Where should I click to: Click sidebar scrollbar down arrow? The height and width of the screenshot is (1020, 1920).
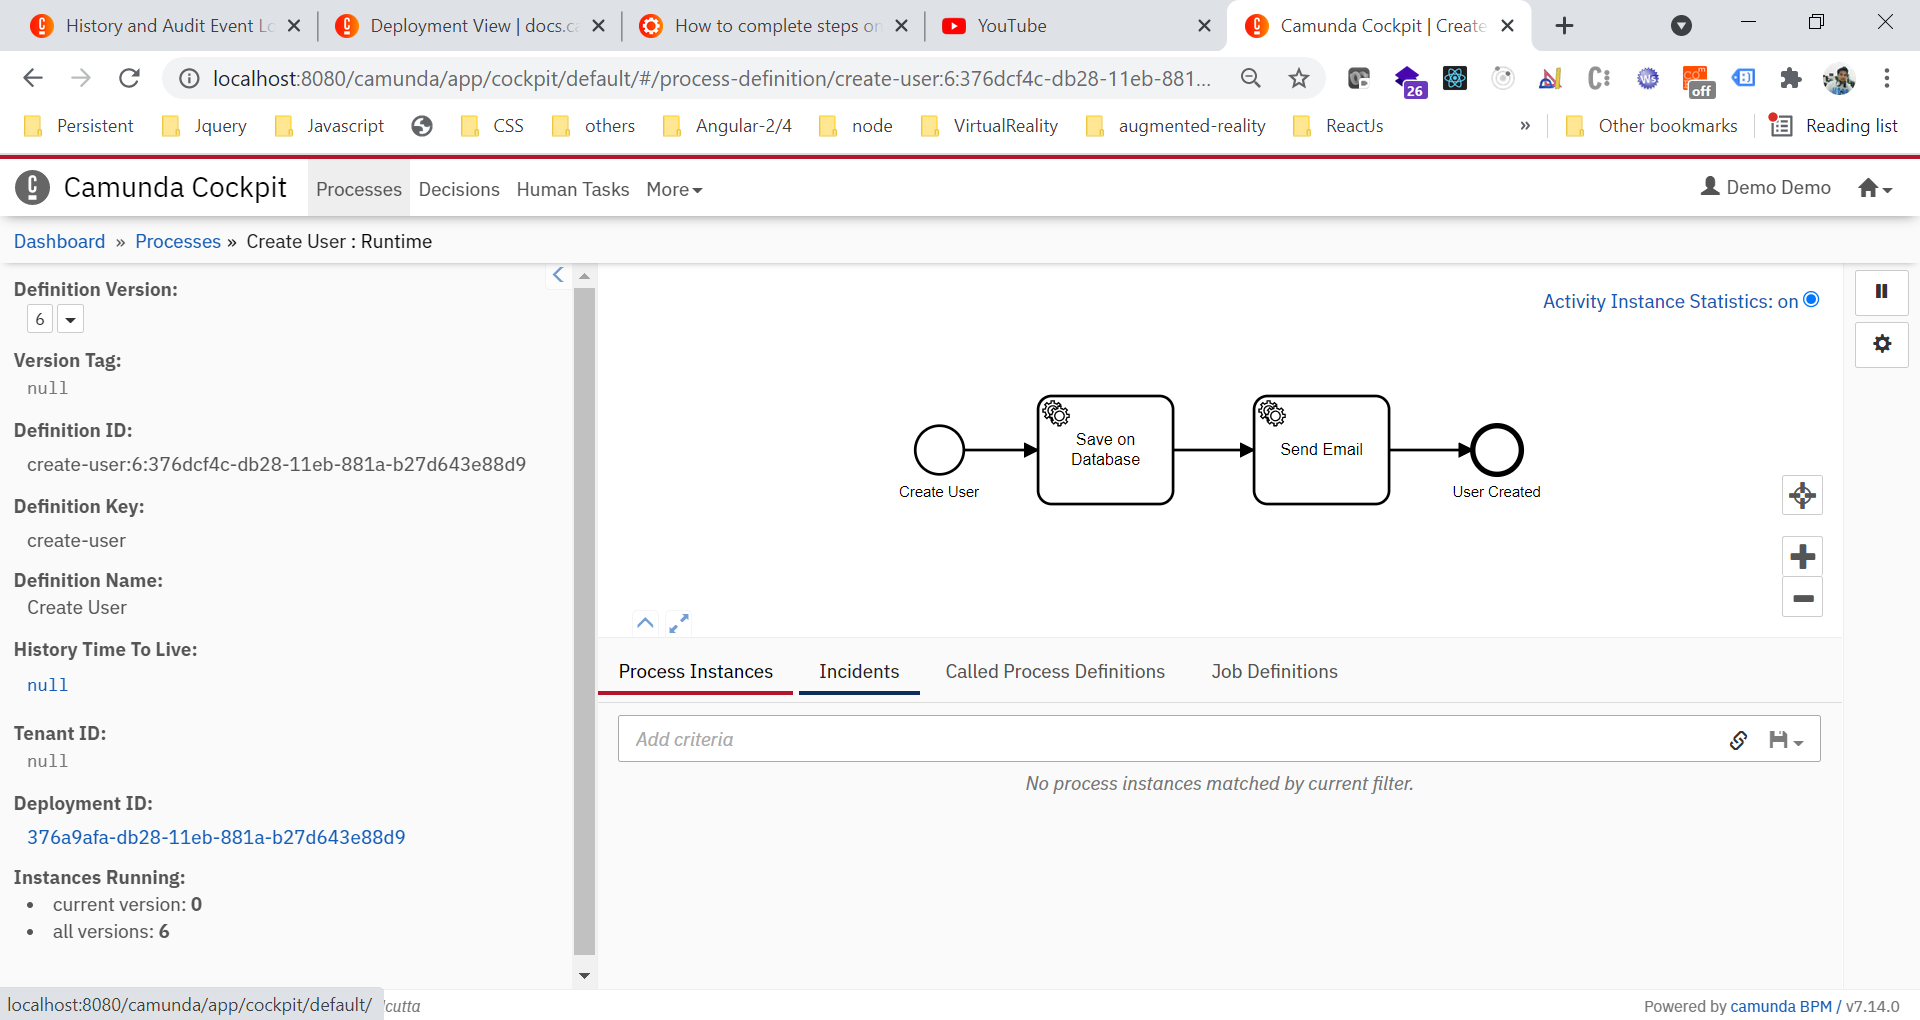pyautogui.click(x=585, y=975)
